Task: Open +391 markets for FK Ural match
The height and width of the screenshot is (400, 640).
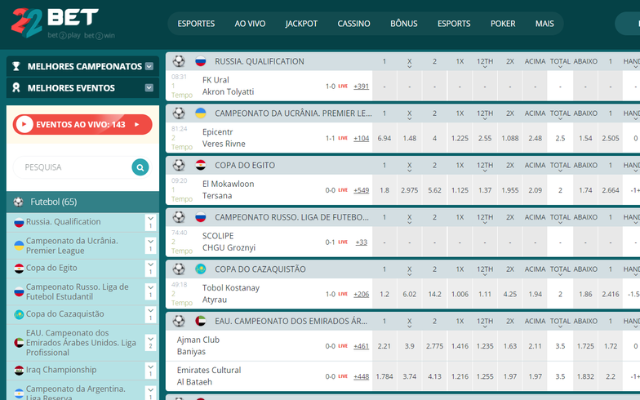Action: [x=361, y=86]
